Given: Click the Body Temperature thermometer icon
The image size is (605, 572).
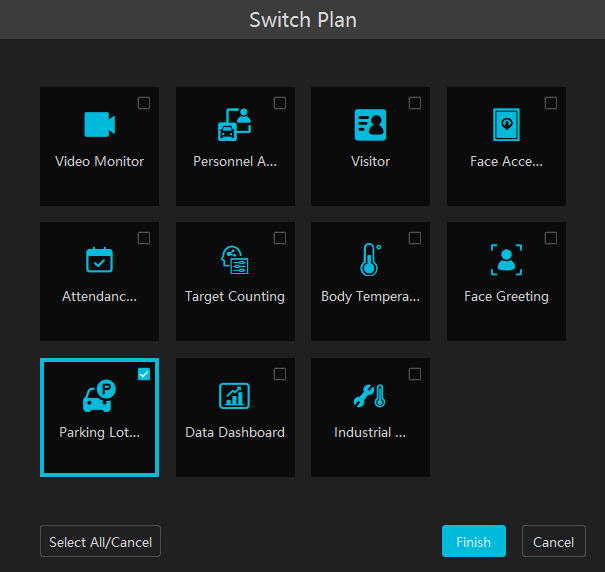Looking at the screenshot, I should (370, 260).
